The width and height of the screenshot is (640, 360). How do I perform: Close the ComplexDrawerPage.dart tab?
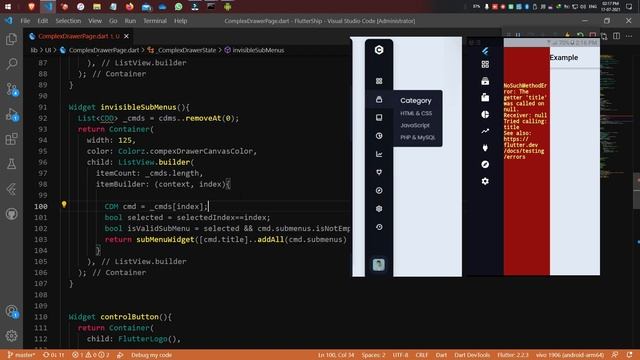click(x=127, y=36)
